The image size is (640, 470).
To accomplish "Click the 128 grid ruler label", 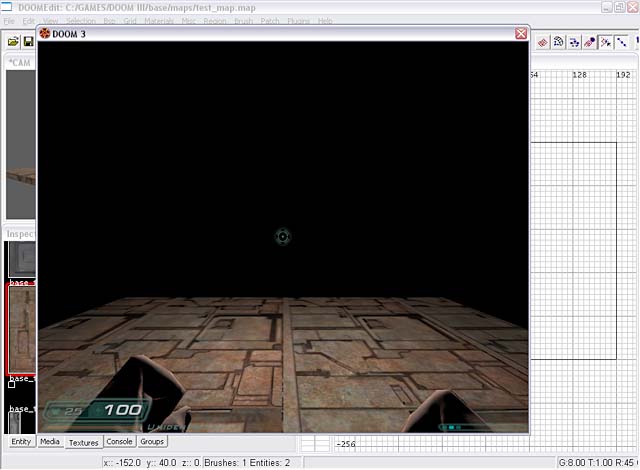I will [580, 75].
